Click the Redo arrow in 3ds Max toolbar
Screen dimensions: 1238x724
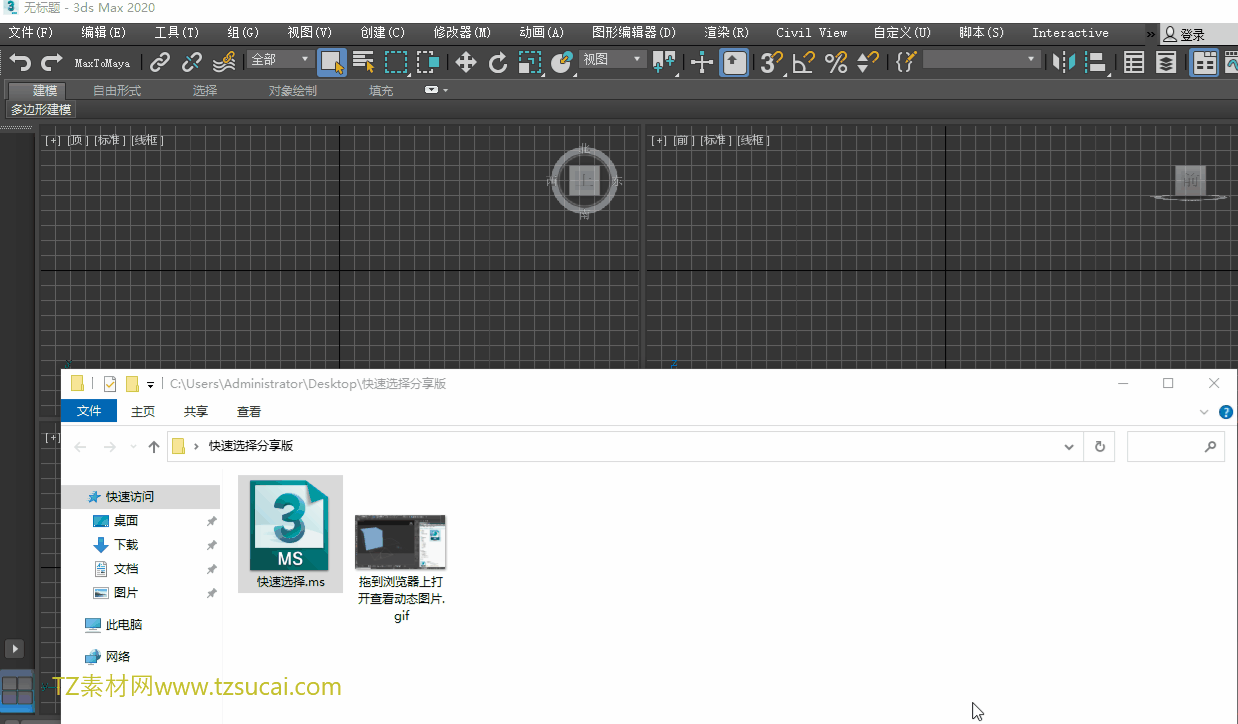point(52,62)
